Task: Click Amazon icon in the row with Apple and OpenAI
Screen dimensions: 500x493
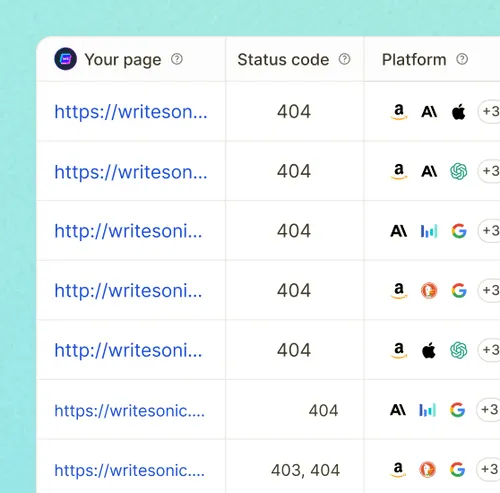Action: click(399, 350)
